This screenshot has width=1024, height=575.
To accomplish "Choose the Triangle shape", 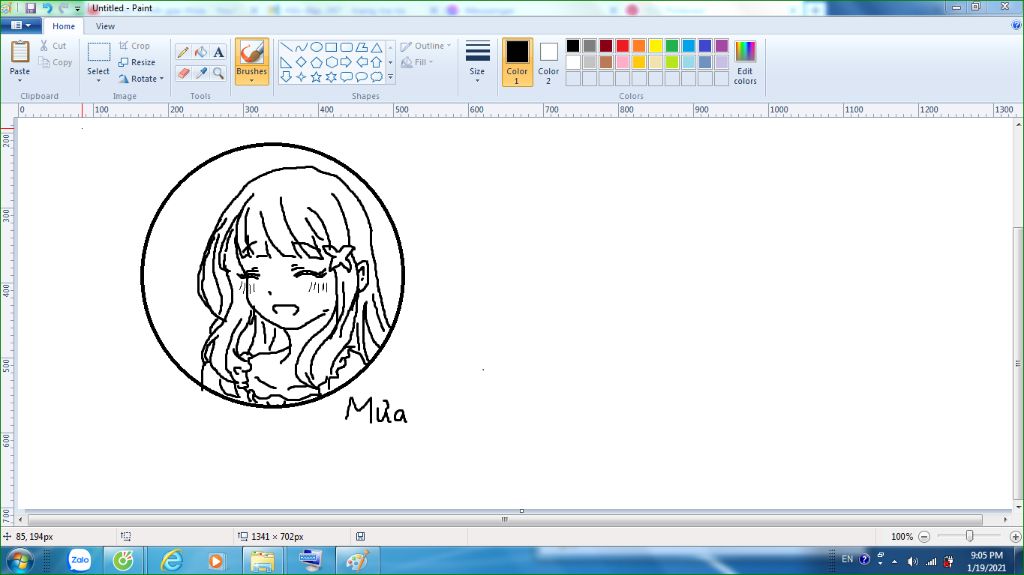I will pyautogui.click(x=377, y=47).
